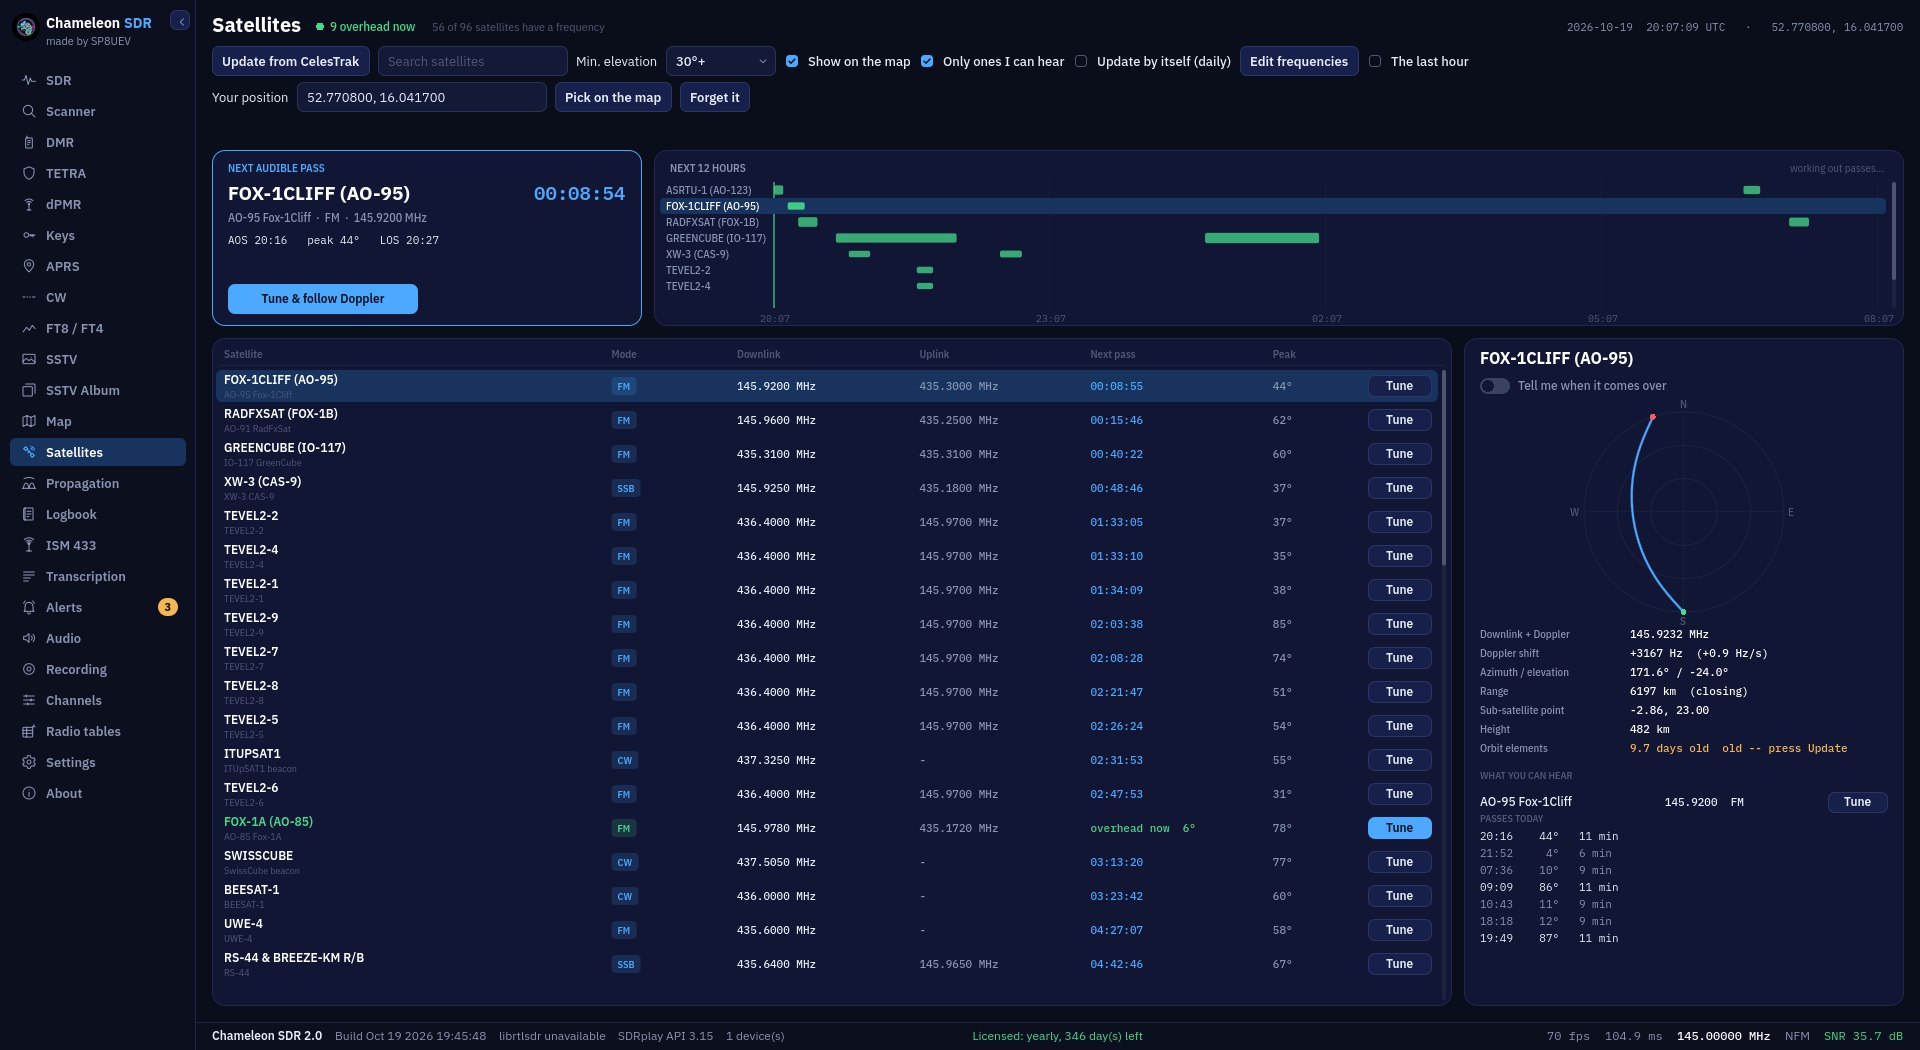Tune the FOX-1A (AO-85) row

coord(1399,828)
